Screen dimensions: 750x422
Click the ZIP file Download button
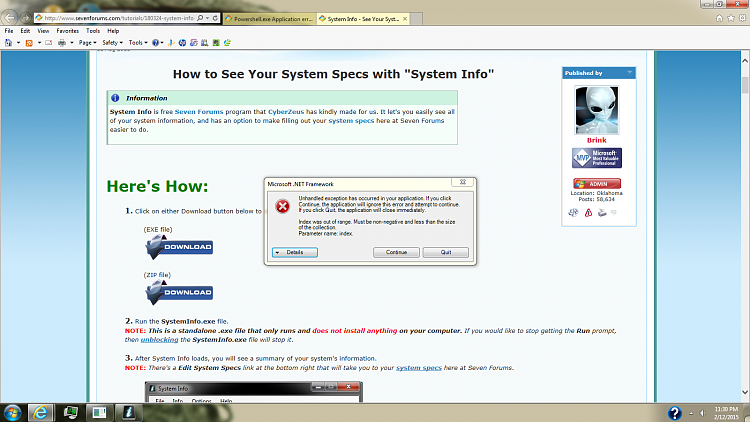(179, 292)
